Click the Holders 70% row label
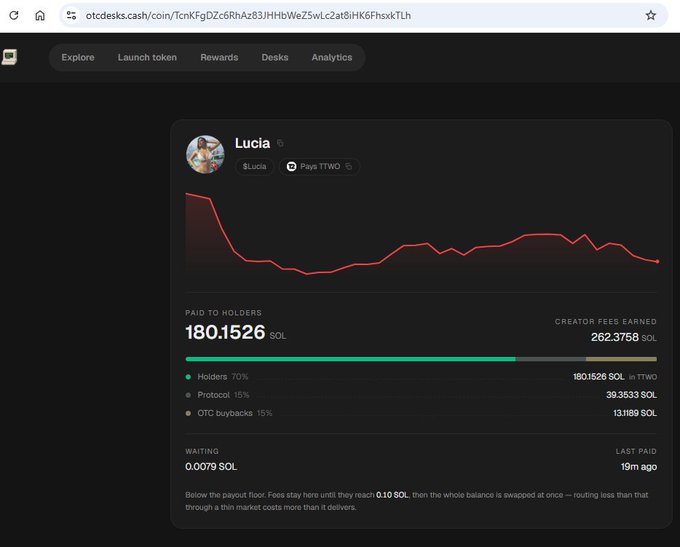Viewport: 680px width, 547px height. pos(223,377)
